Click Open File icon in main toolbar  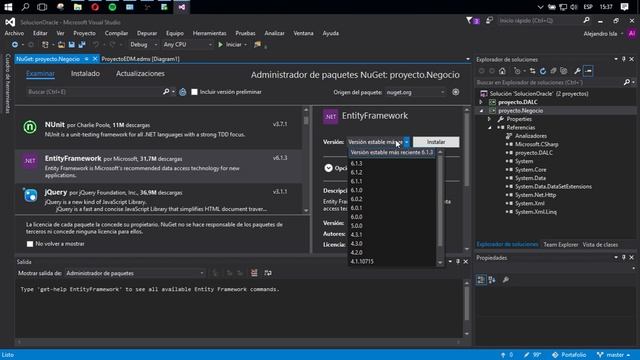61,44
